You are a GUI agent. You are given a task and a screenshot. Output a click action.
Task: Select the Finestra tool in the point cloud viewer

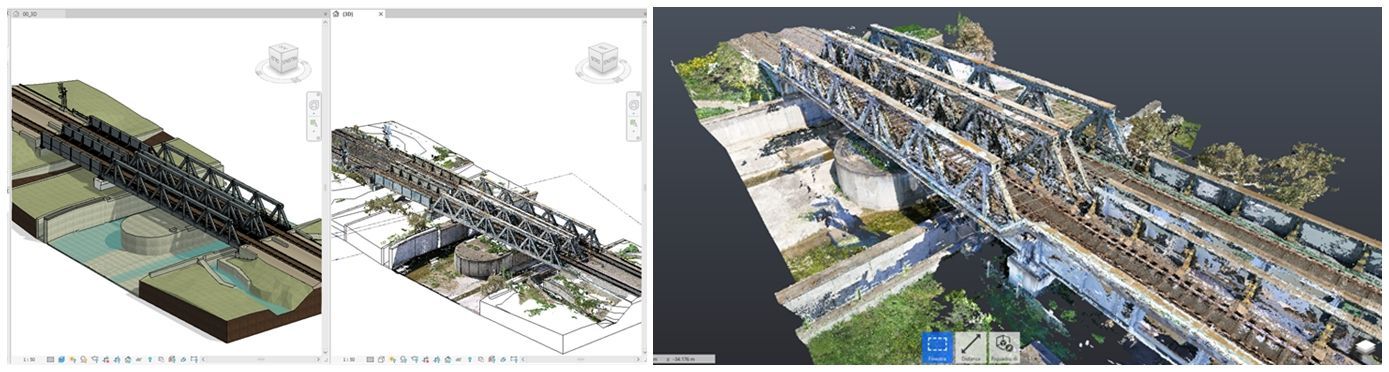(938, 346)
